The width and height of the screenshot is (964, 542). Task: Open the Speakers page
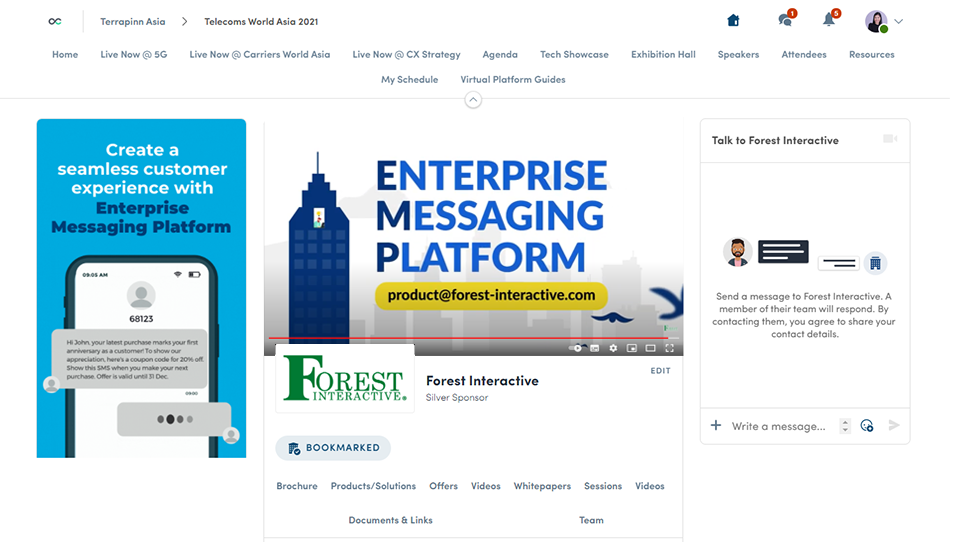pos(738,54)
